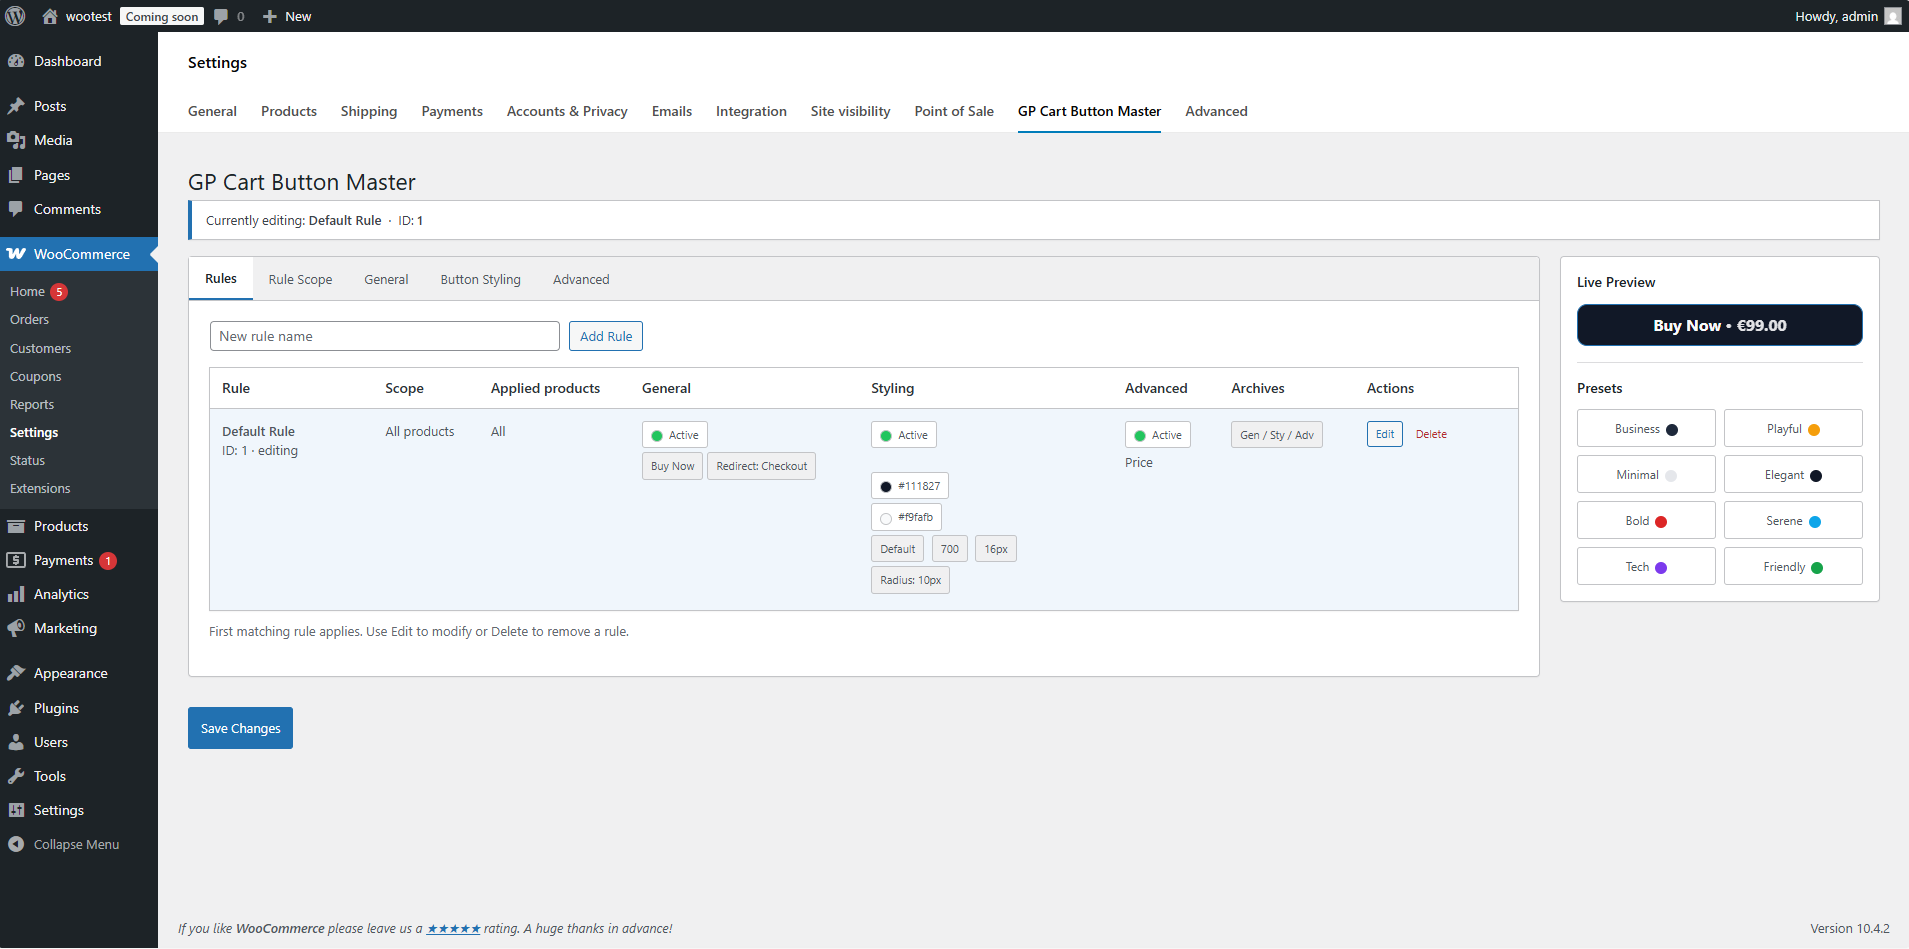Click the Marketing megaphone icon
Image resolution: width=1909 pixels, height=949 pixels.
tap(16, 628)
